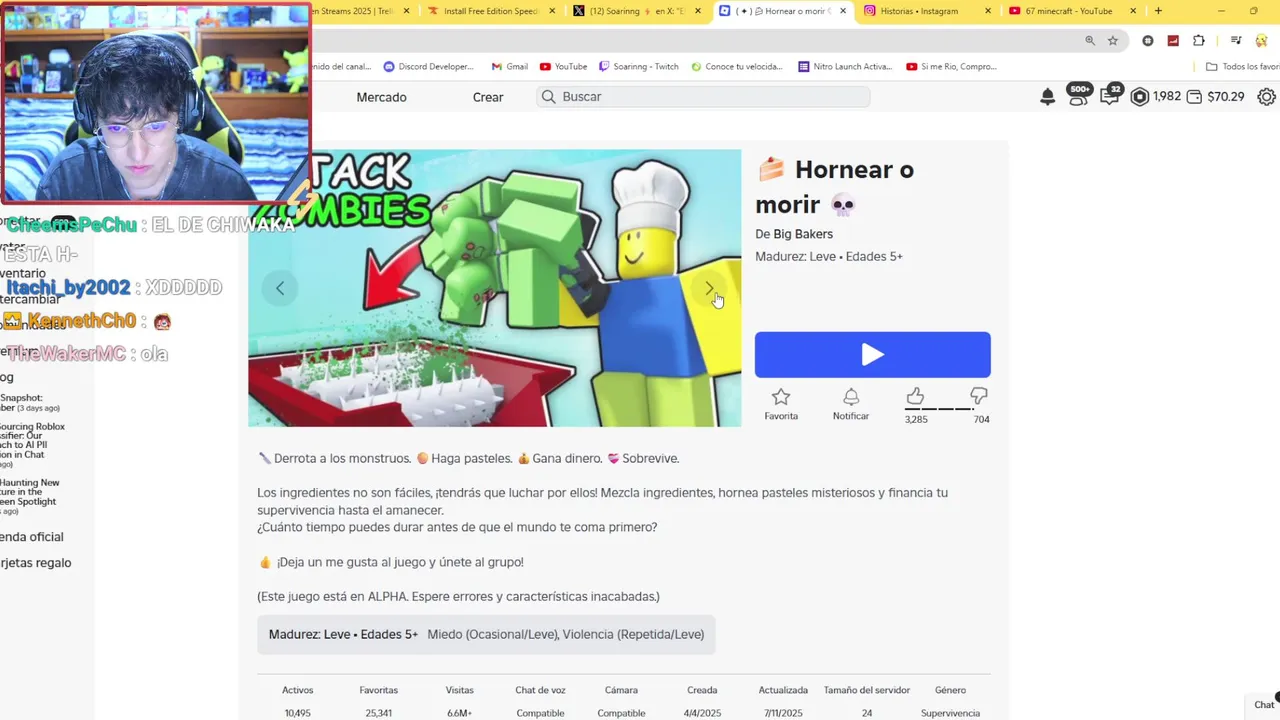
Task: Open Soarinng - Twitch bookmark
Action: click(x=638, y=67)
